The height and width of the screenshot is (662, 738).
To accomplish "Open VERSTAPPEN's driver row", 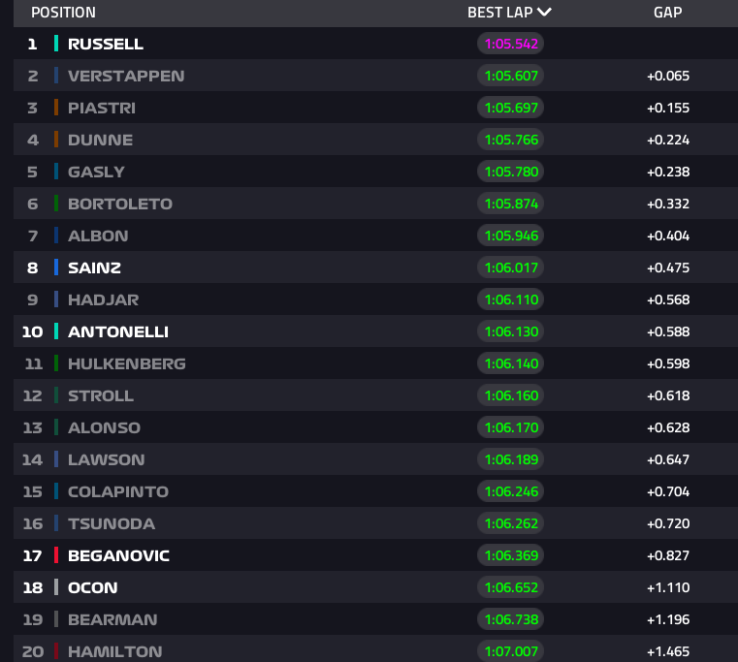I will tap(125, 76).
